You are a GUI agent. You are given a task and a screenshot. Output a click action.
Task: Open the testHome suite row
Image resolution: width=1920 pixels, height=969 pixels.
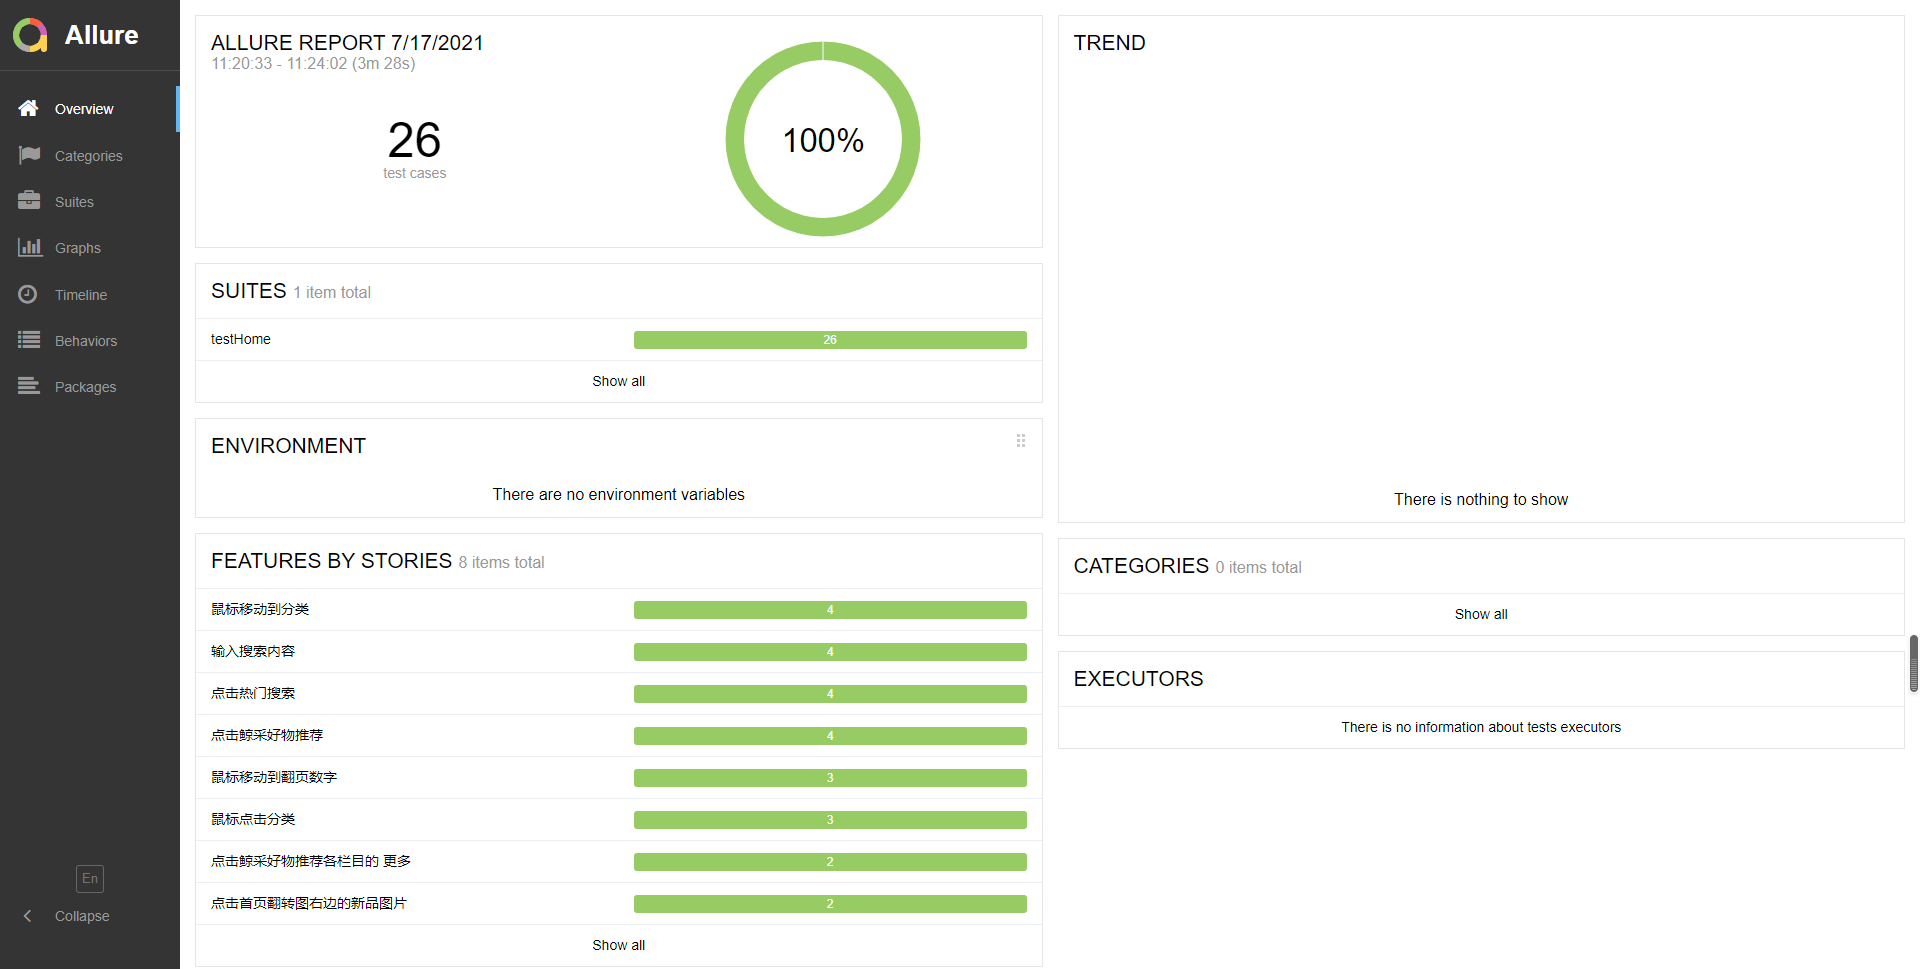618,340
